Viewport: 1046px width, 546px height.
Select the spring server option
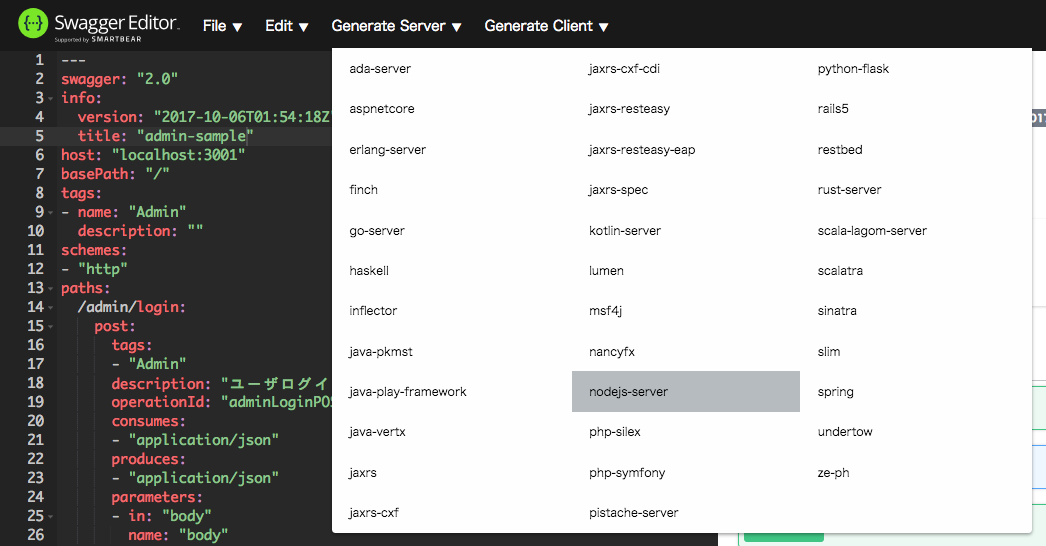pyautogui.click(x=836, y=392)
